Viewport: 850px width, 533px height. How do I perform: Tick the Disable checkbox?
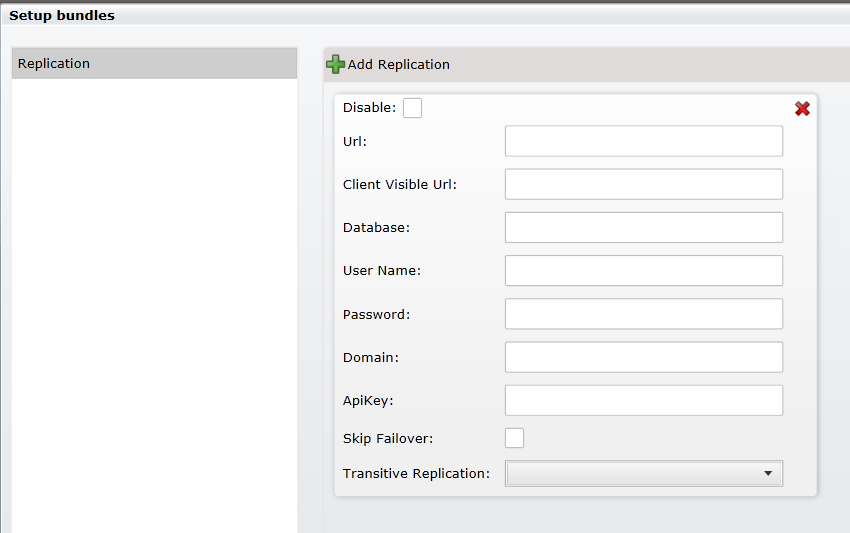coord(412,108)
